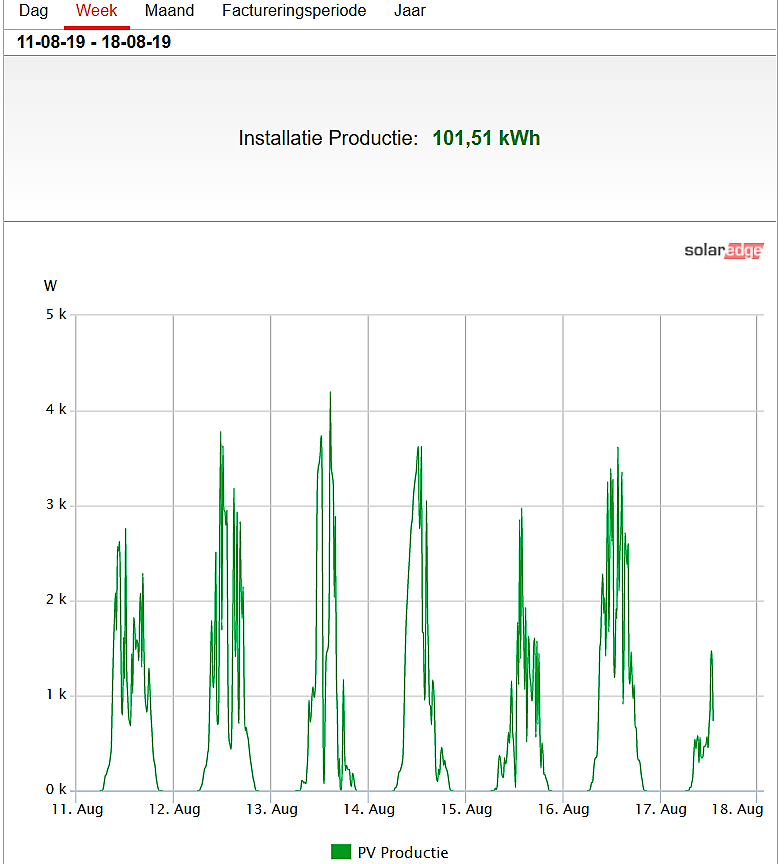Select the 16. Aug axis label
784x864 pixels.
click(564, 809)
